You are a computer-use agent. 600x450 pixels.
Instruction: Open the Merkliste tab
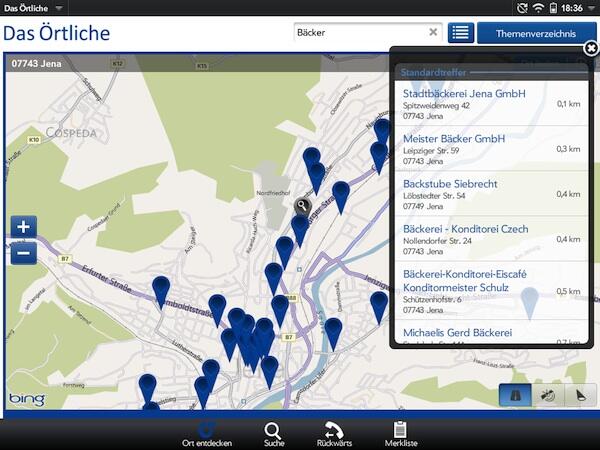click(401, 434)
